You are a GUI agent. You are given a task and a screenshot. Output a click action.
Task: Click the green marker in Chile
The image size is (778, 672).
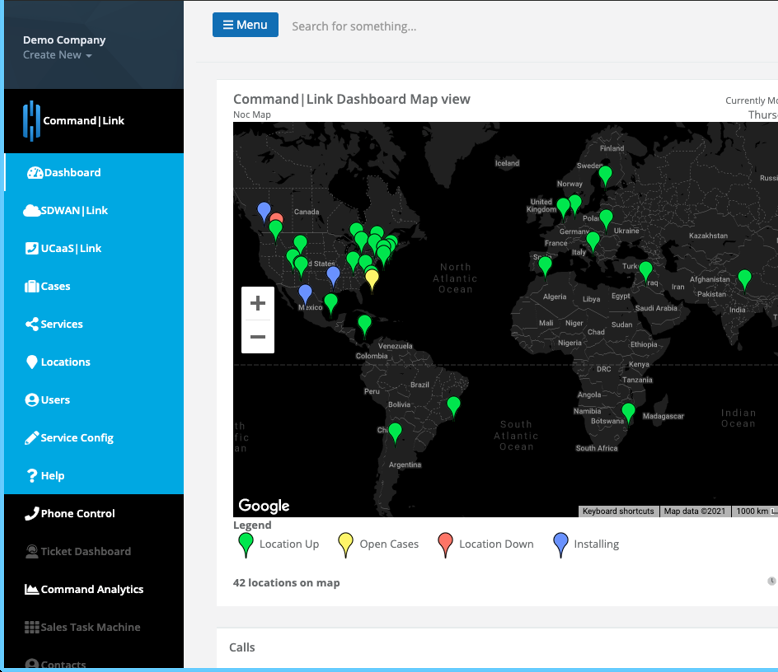tap(395, 433)
